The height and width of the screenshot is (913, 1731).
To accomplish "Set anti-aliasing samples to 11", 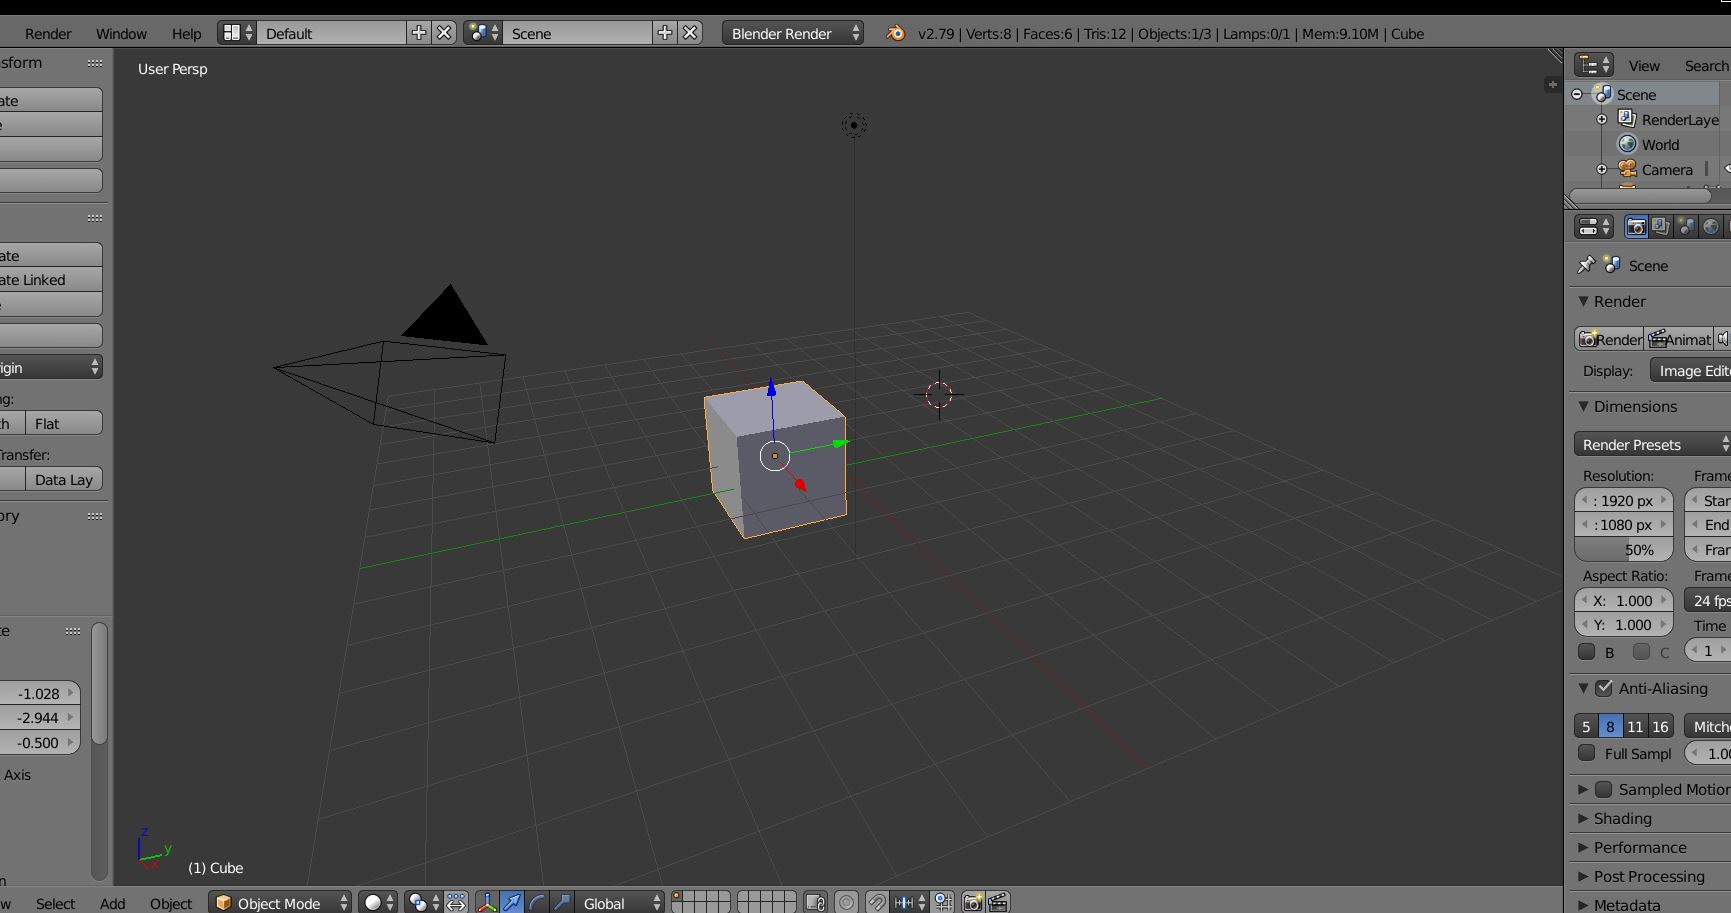I will [x=1635, y=726].
